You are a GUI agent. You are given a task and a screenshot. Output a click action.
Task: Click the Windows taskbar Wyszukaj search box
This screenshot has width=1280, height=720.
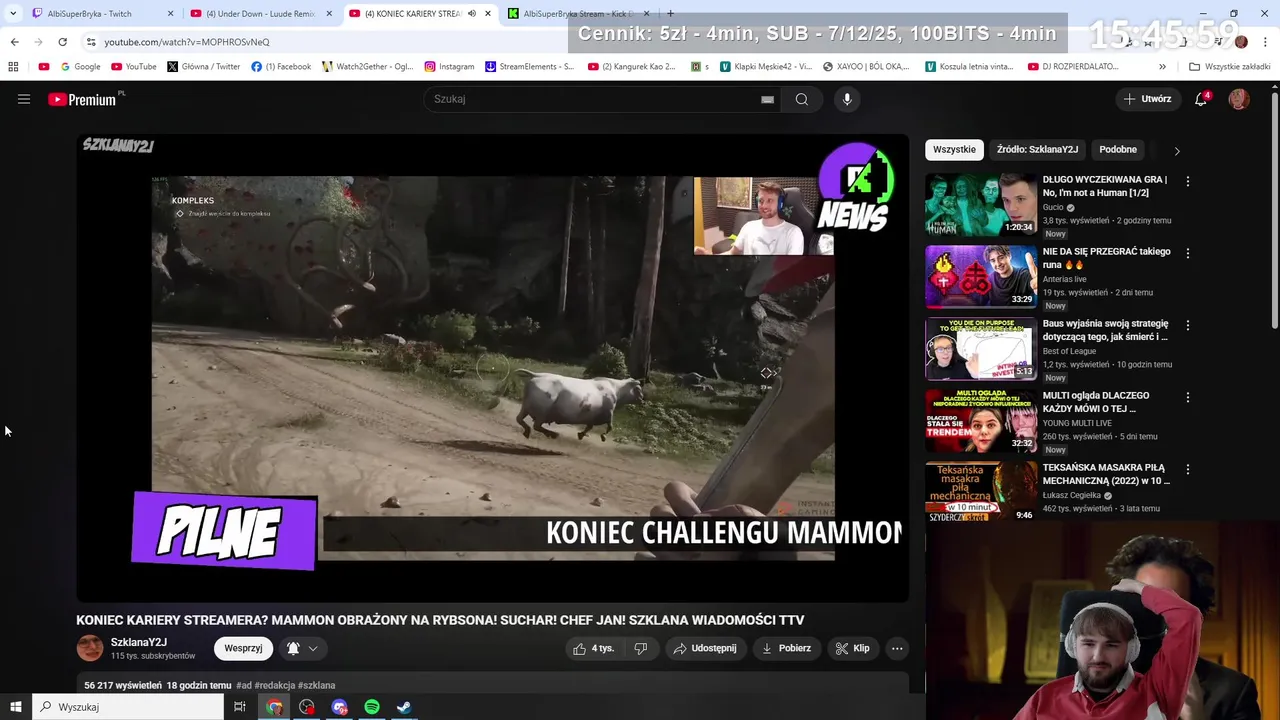(x=128, y=707)
